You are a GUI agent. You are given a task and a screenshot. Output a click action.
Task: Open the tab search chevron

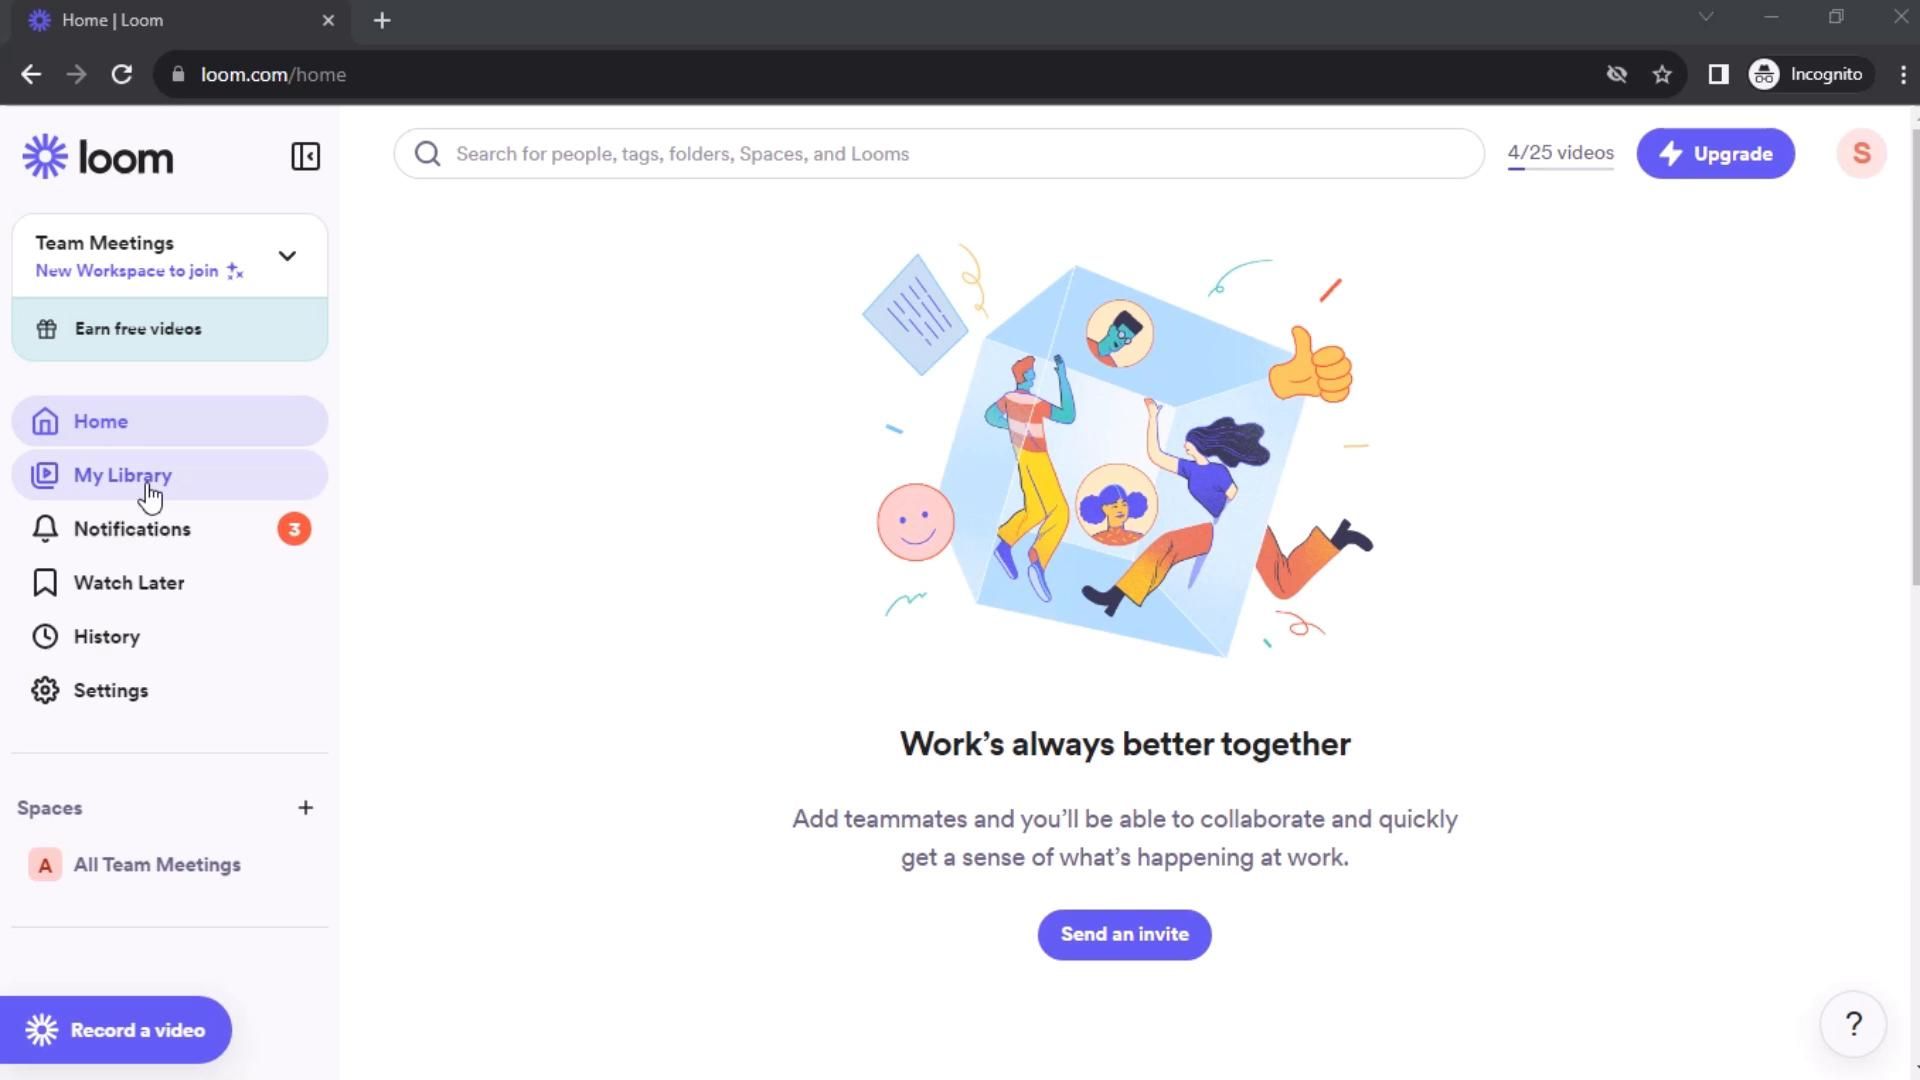click(1706, 17)
